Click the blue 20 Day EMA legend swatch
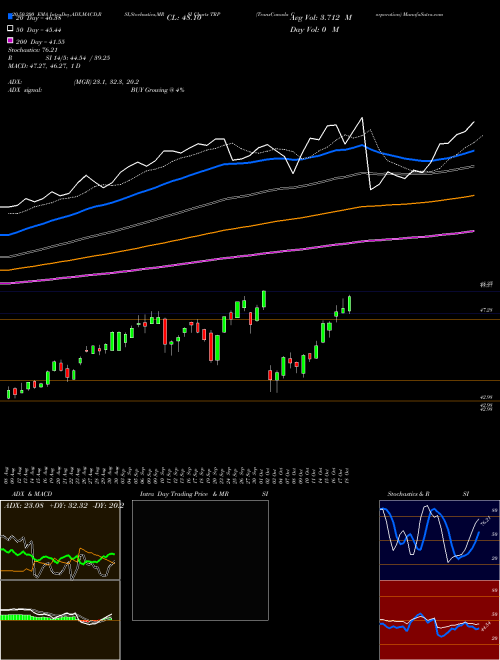The width and height of the screenshot is (500, 660). (x=10, y=17)
